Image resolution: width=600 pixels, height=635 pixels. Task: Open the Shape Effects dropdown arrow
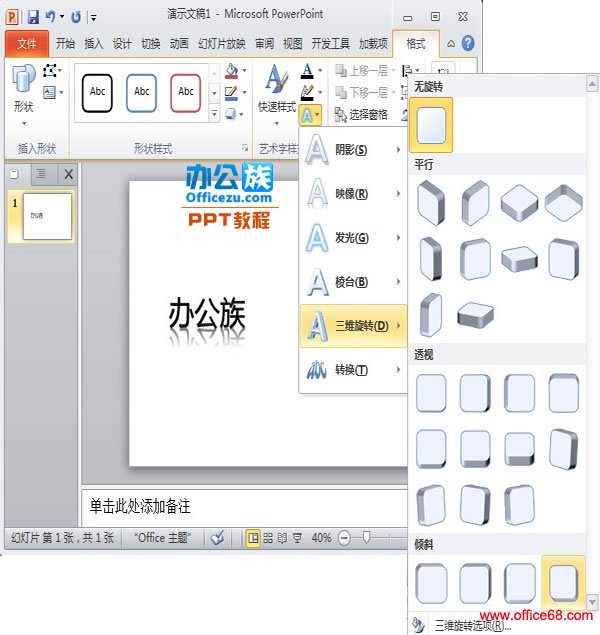(x=242, y=115)
